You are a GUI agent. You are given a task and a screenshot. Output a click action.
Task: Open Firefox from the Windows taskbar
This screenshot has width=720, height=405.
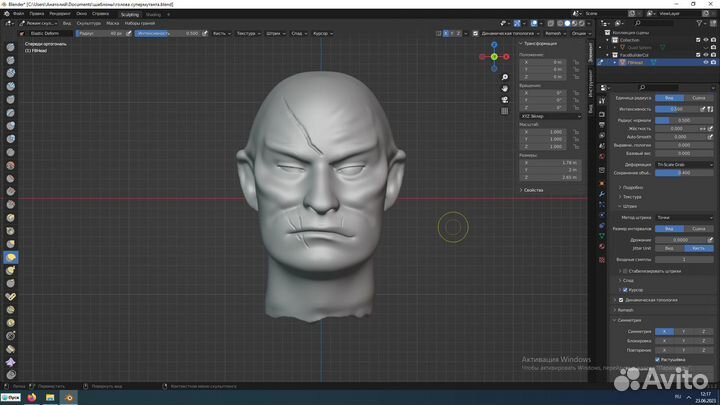(31, 397)
